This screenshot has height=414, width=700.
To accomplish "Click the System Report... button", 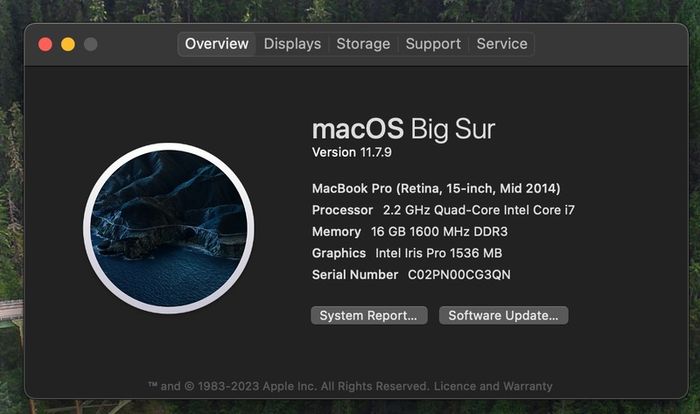I will tap(369, 315).
